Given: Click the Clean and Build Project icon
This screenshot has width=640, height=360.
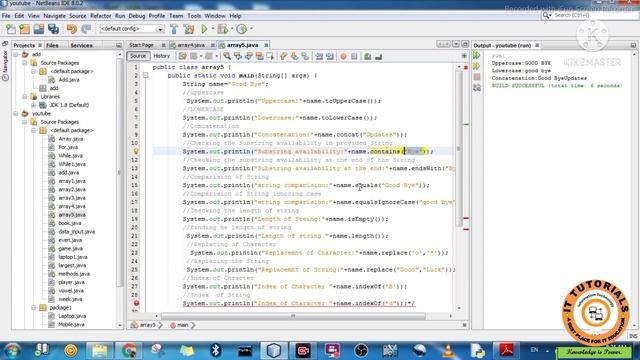Looking at the screenshot, I should pyautogui.click(x=189, y=29).
